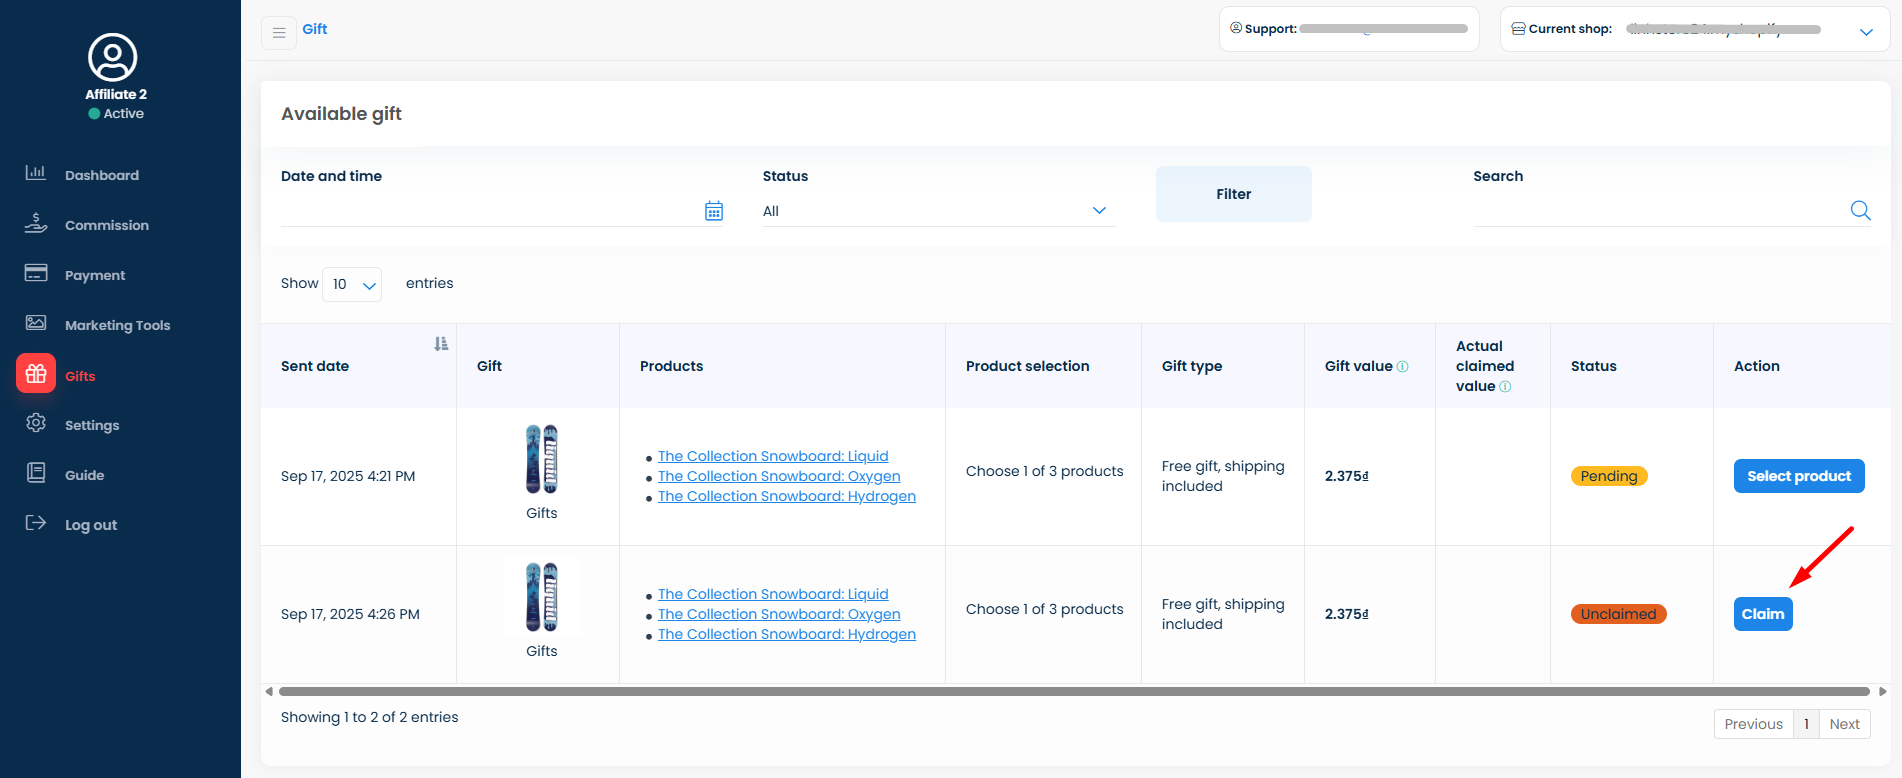
Task: Go to Dashboard in the sidebar
Action: (x=101, y=175)
